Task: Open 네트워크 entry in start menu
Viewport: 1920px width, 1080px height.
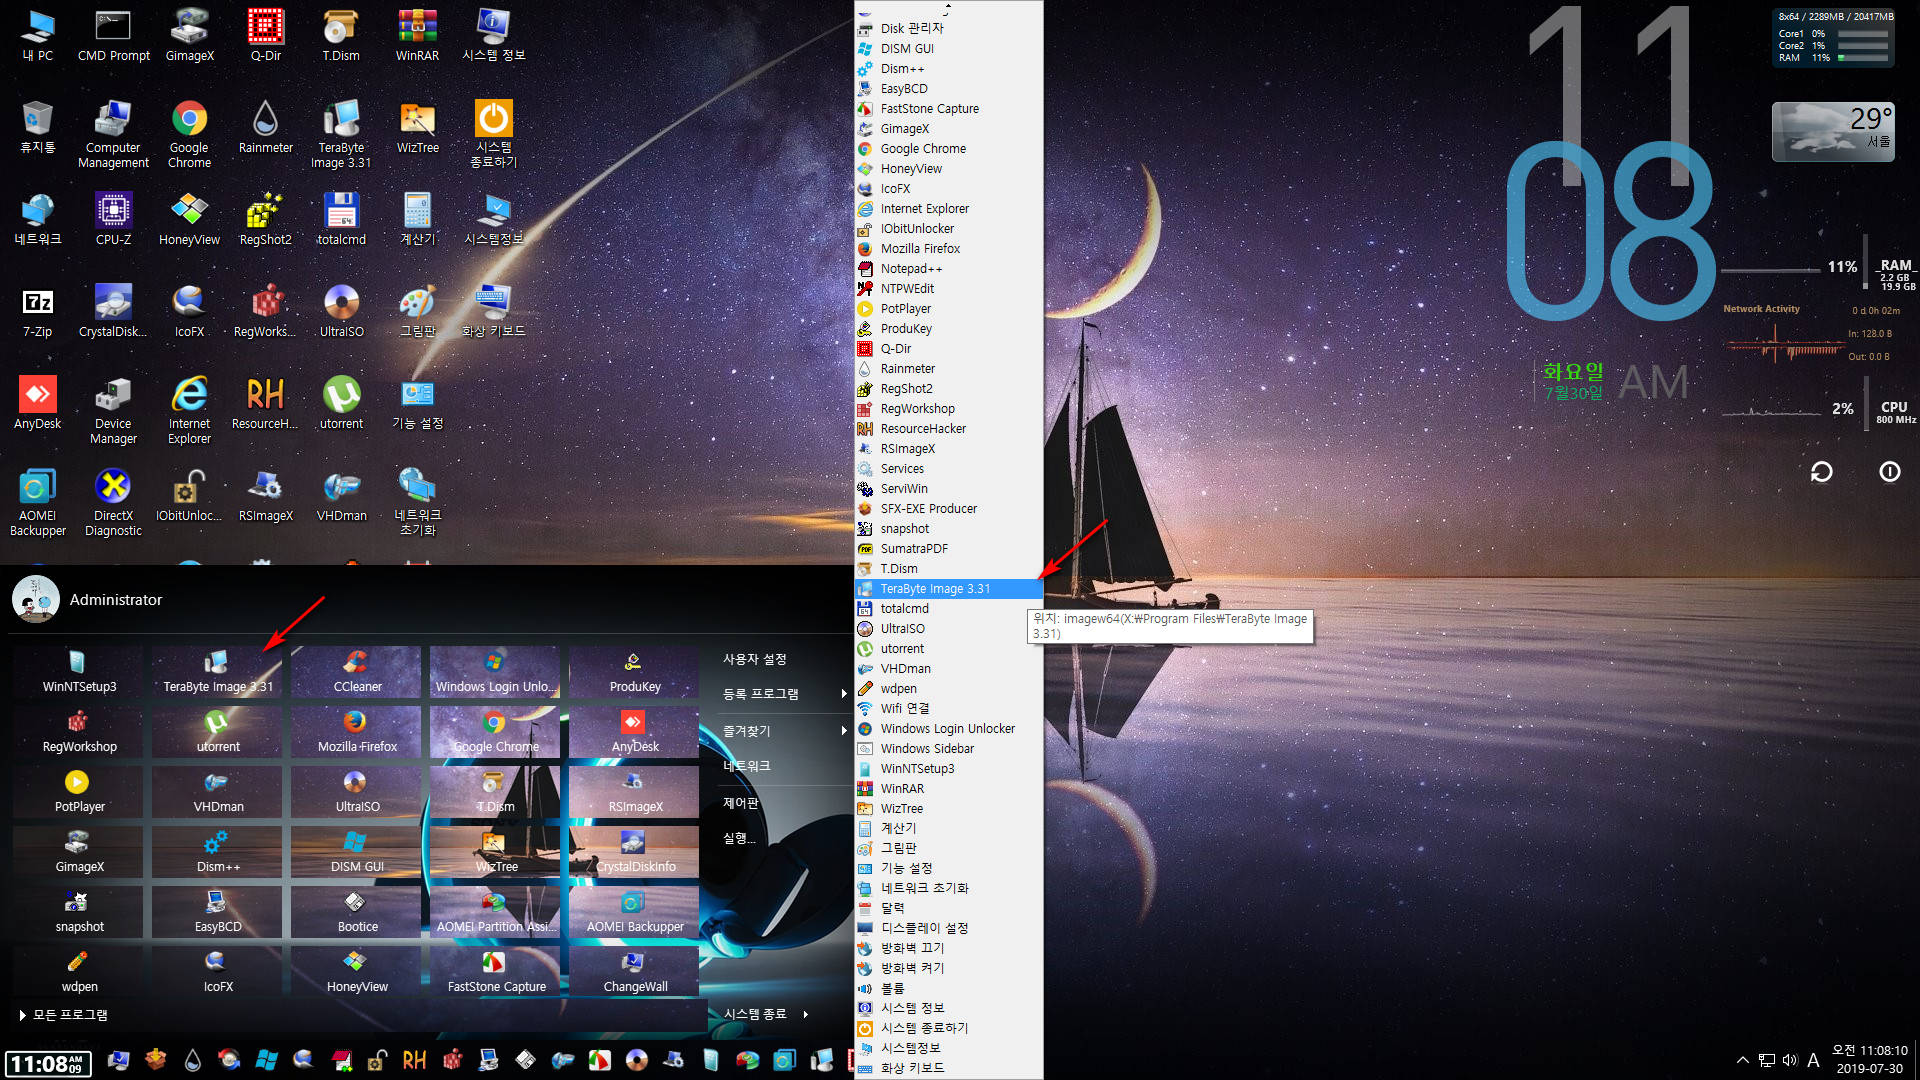Action: click(747, 766)
